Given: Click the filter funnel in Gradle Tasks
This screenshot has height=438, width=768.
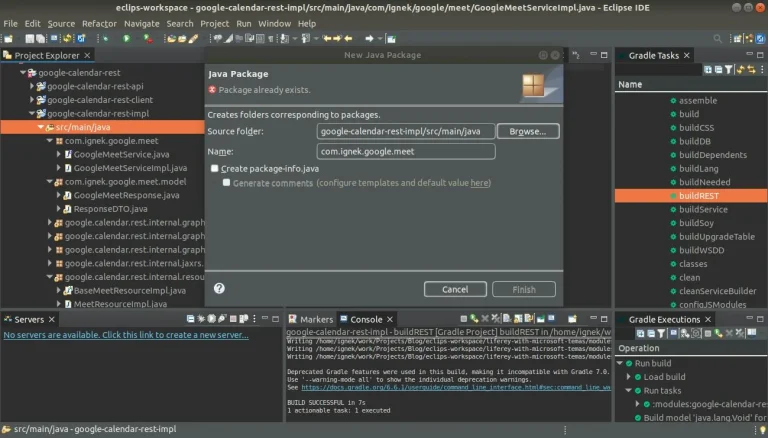Looking at the screenshot, I should coord(729,70).
